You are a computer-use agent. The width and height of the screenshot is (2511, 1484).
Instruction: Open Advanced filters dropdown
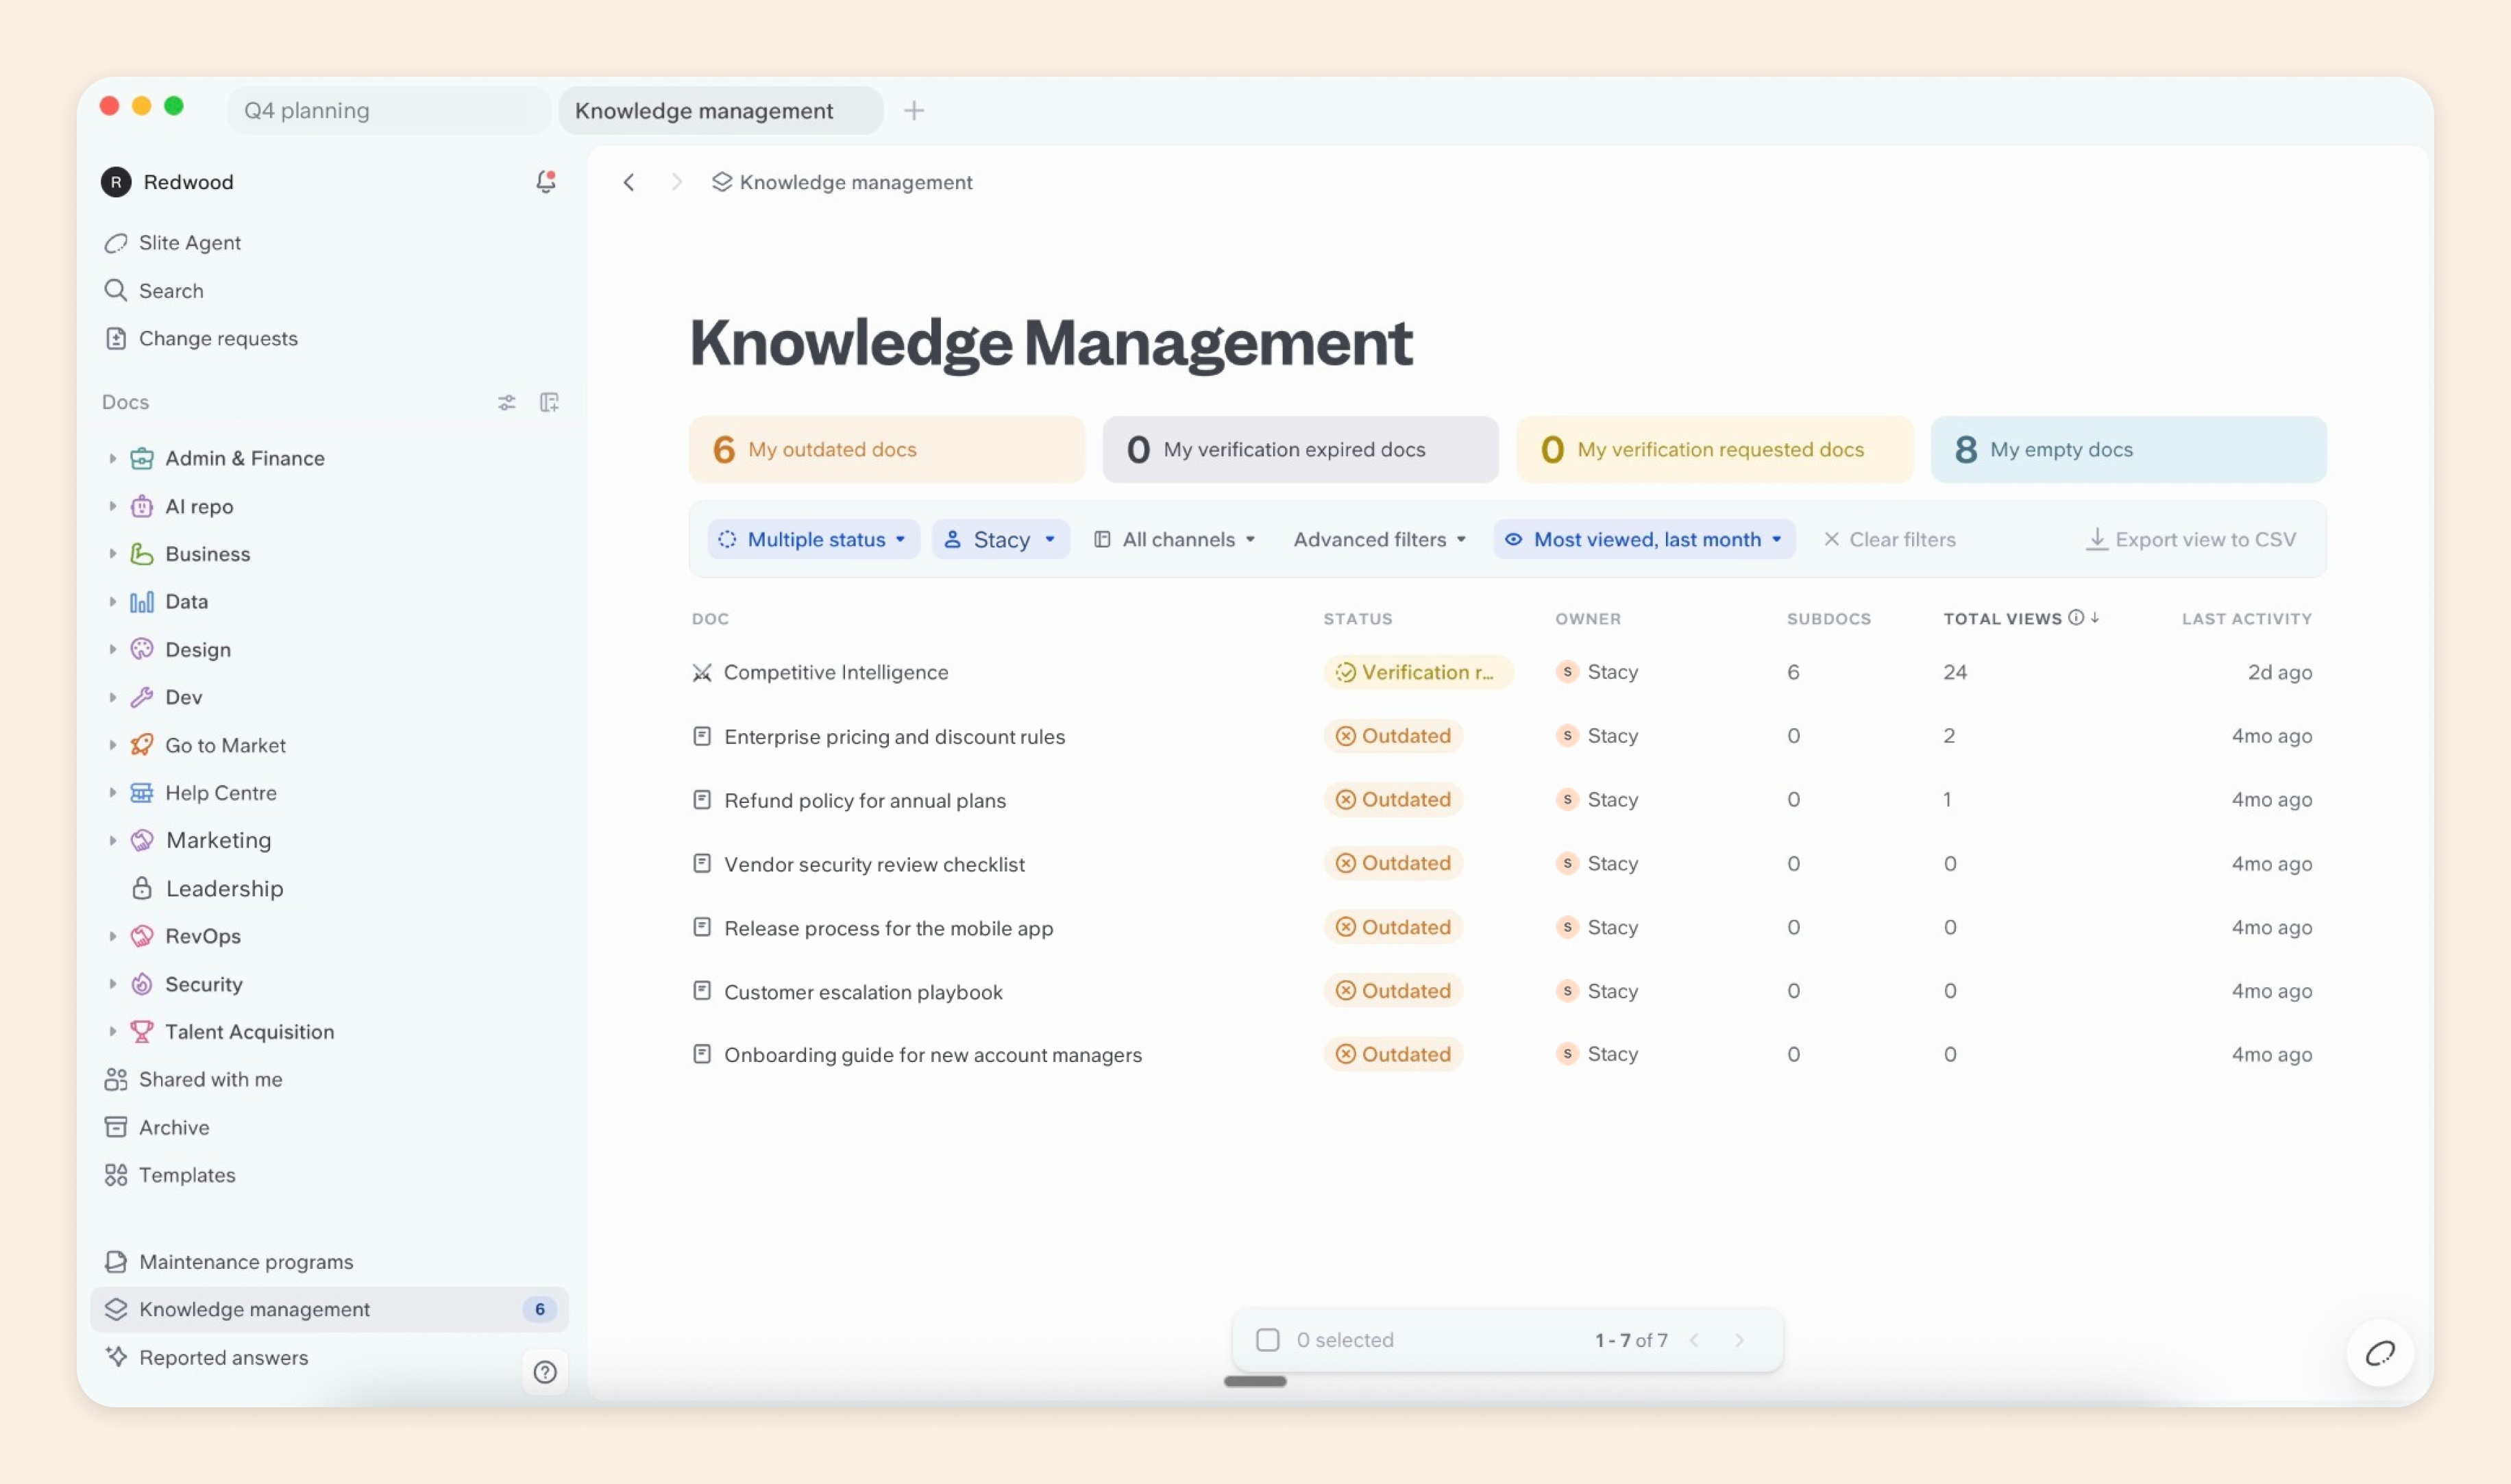1379,539
